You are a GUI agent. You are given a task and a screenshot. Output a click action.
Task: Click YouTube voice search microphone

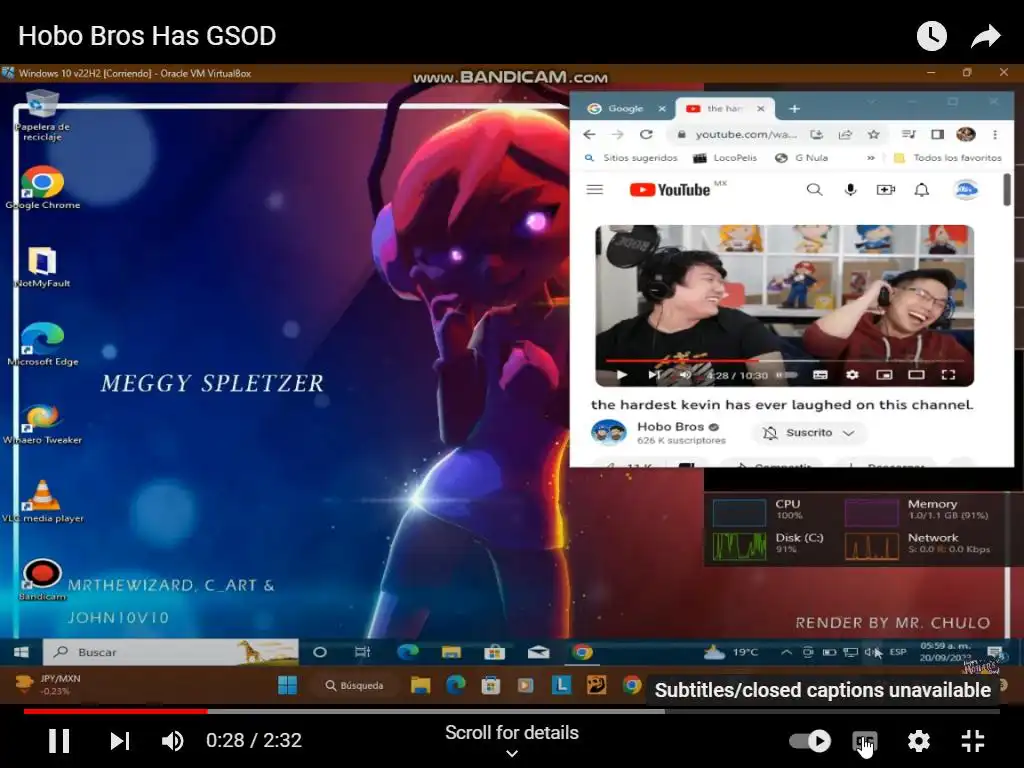coord(850,190)
